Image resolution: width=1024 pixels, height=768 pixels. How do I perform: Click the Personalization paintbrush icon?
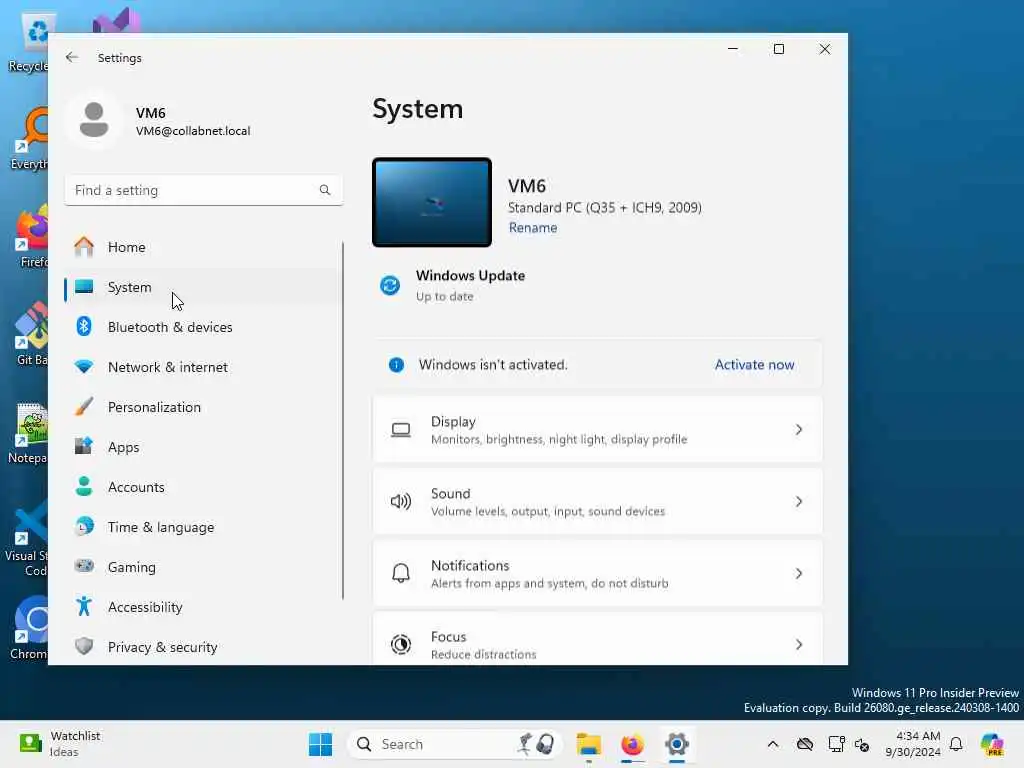(84, 406)
